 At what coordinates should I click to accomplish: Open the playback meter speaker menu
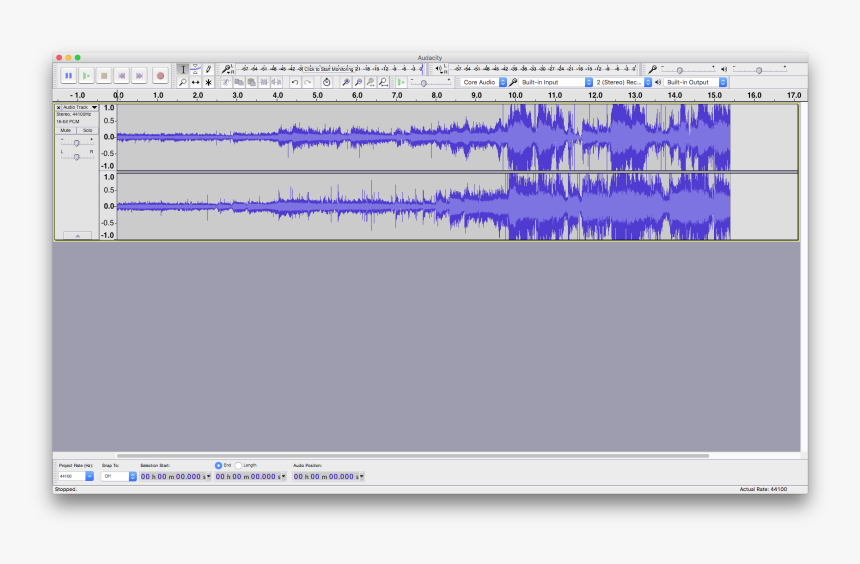[x=441, y=69]
